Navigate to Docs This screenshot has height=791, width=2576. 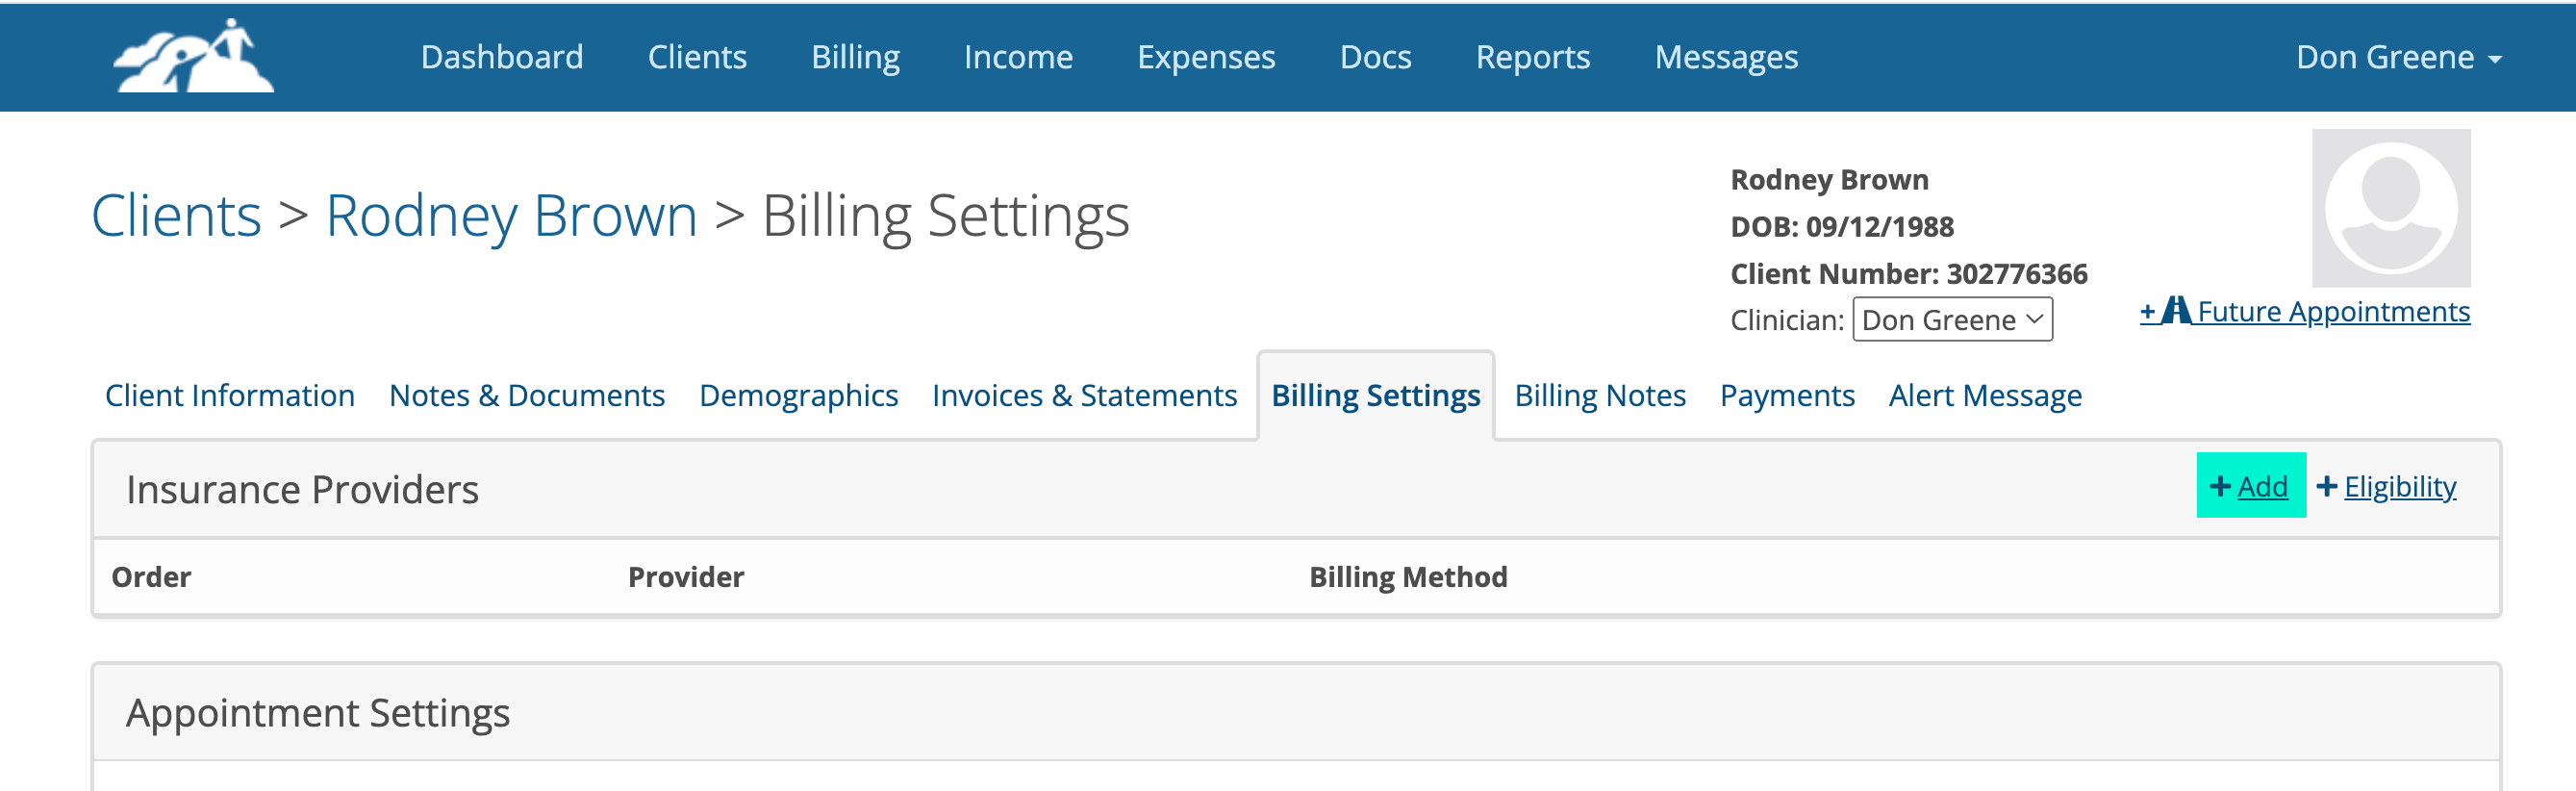point(1375,57)
